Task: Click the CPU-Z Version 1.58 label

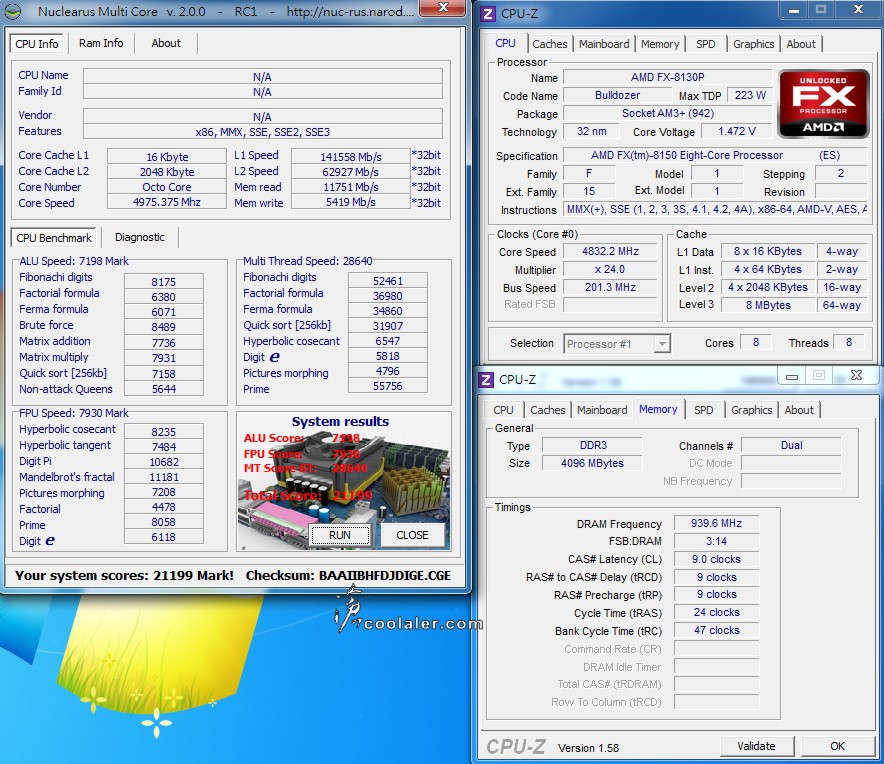Action: coord(588,748)
